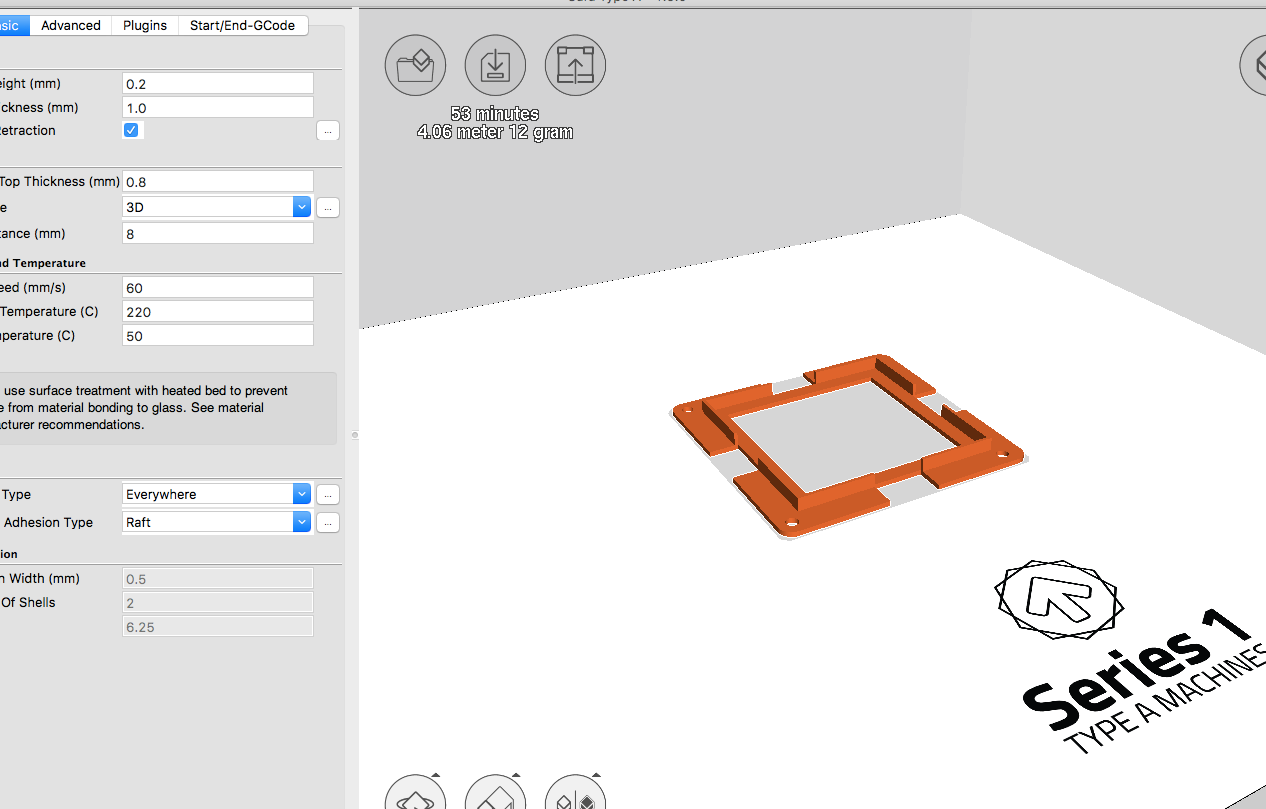Click the layer height field showing 0.2
Viewport: 1266px width, 809px height.
point(218,84)
